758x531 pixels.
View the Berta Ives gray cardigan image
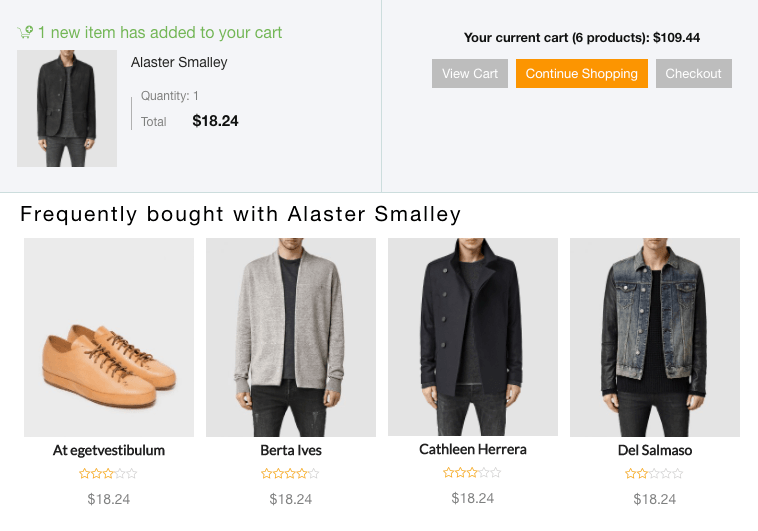click(291, 337)
